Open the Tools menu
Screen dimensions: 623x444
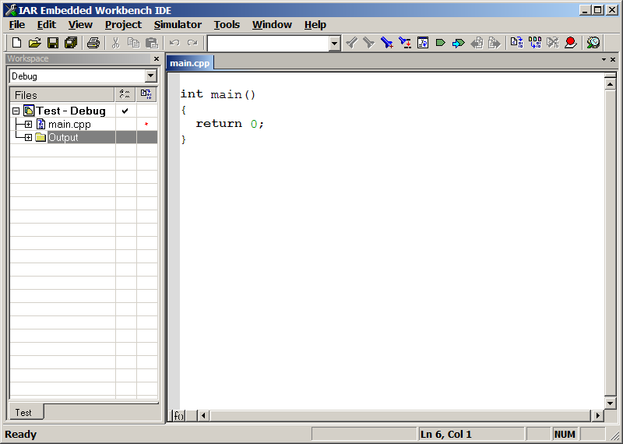227,25
